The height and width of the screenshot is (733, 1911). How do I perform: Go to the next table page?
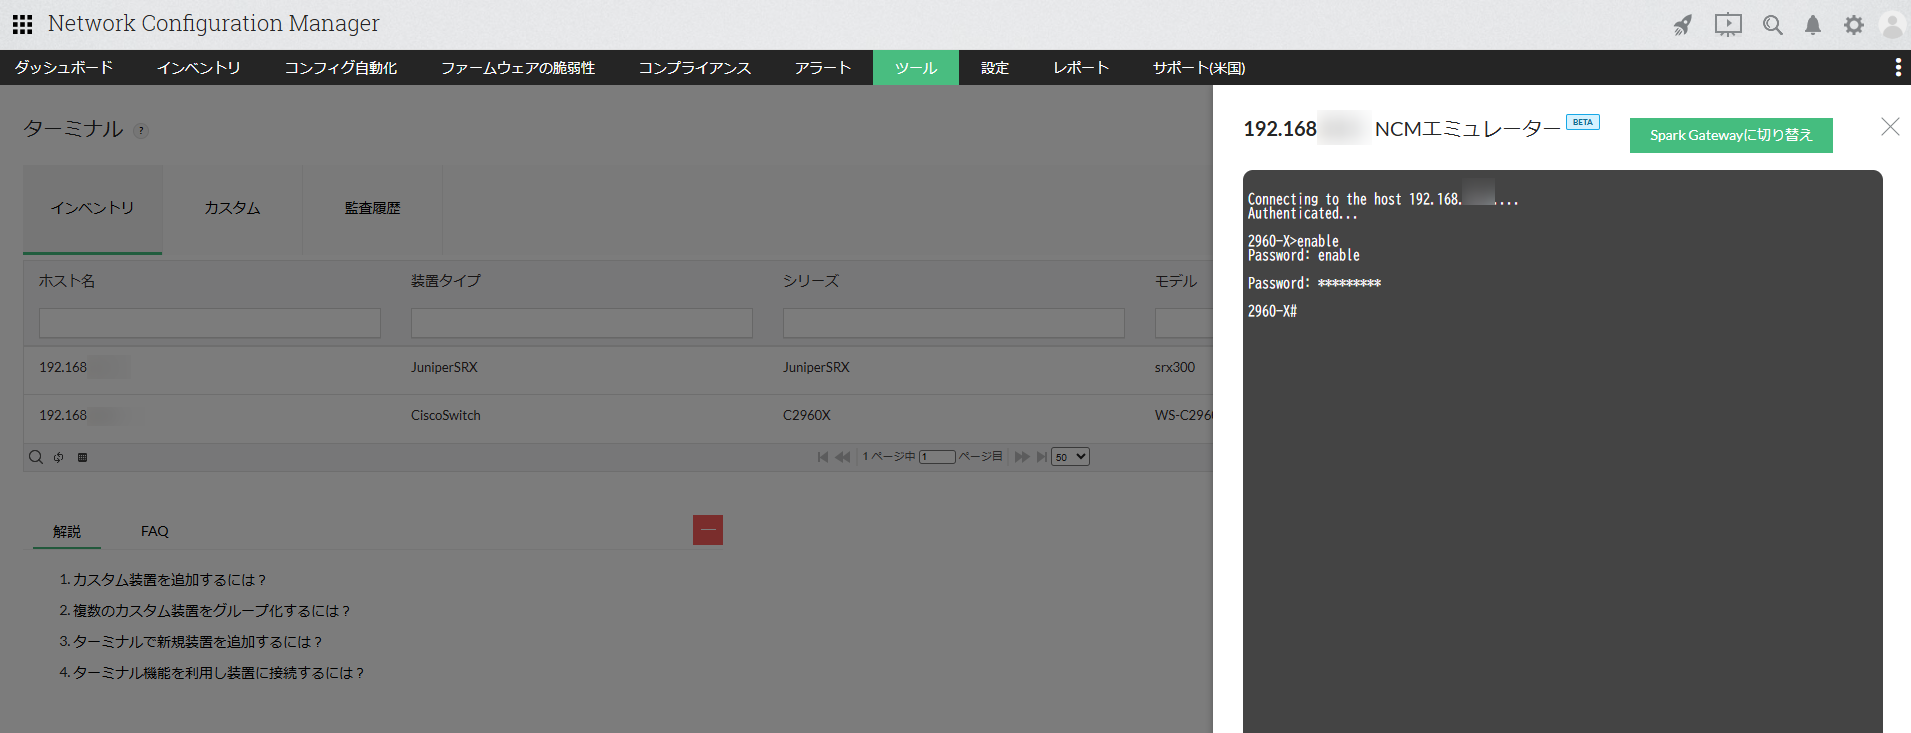pyautogui.click(x=1022, y=457)
